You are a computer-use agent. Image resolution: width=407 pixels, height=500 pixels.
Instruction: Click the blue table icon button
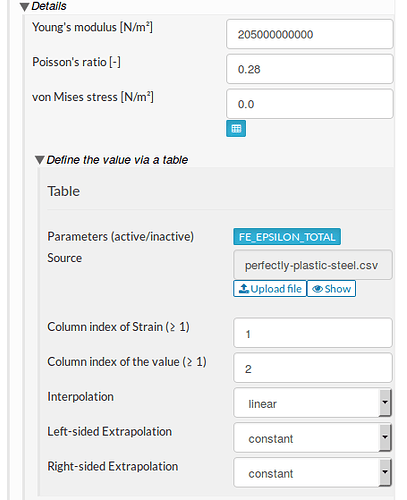pos(236,128)
